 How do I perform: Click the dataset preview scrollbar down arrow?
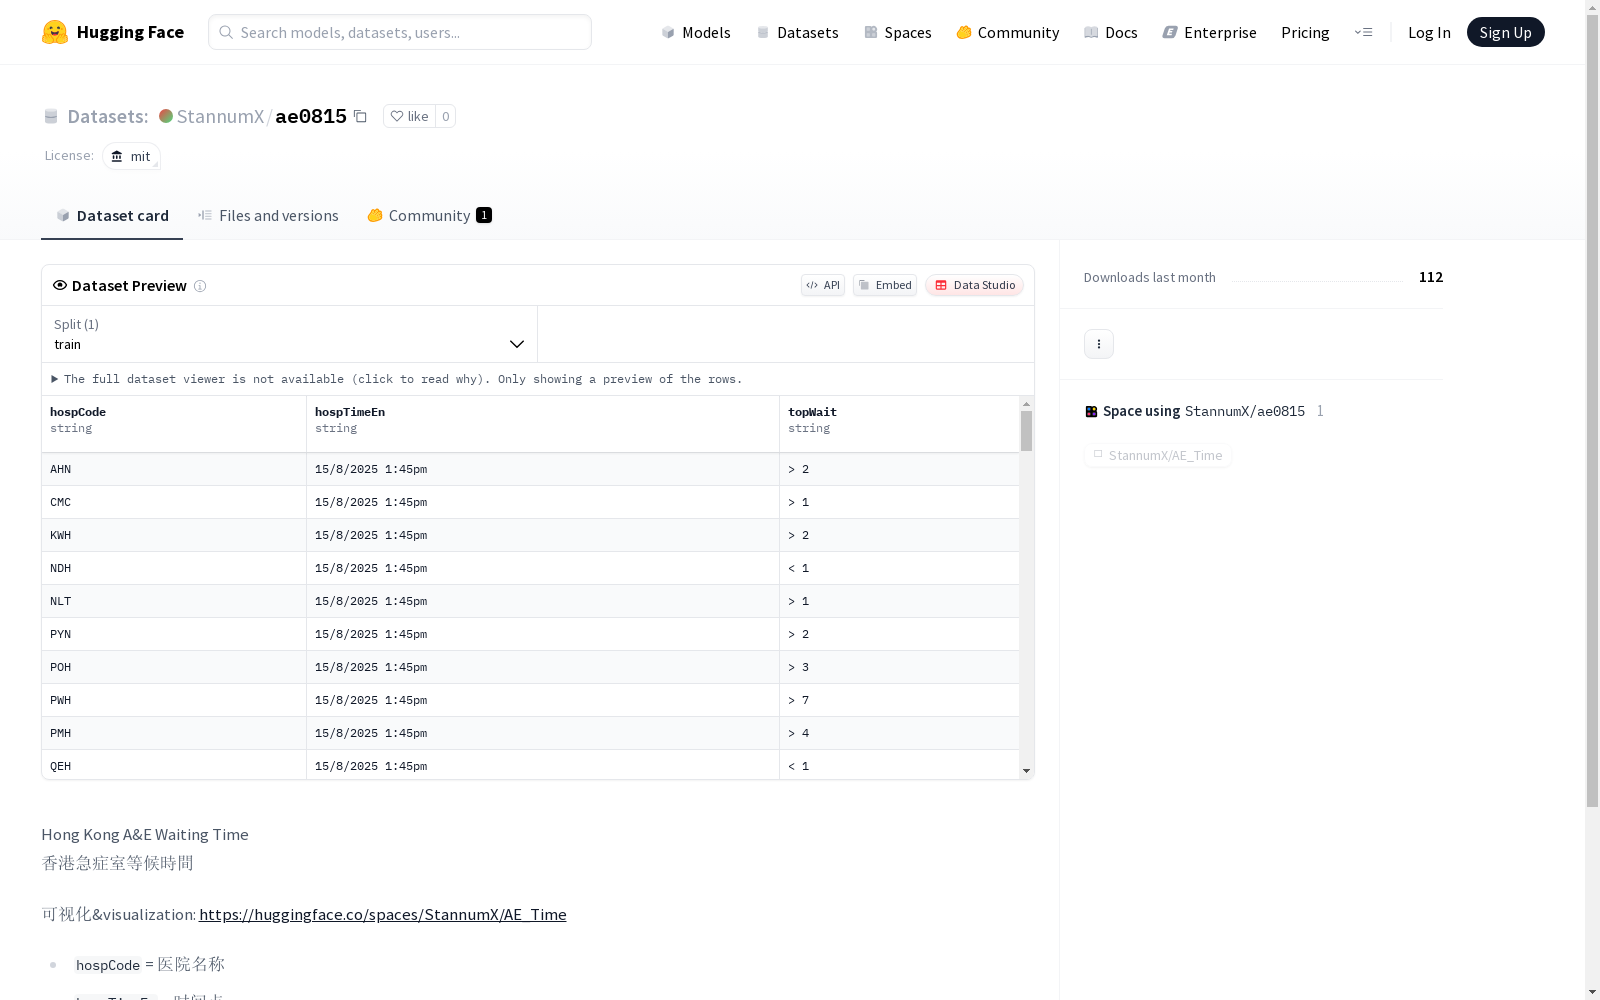tap(1026, 771)
